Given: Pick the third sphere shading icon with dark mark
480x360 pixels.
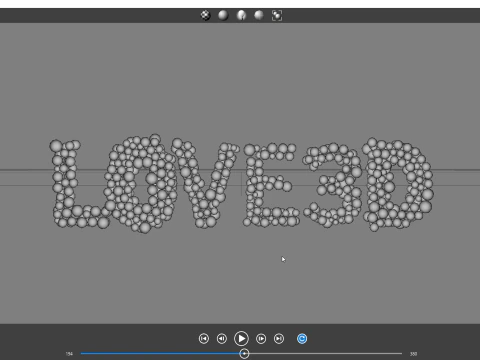Looking at the screenshot, I should point(241,15).
